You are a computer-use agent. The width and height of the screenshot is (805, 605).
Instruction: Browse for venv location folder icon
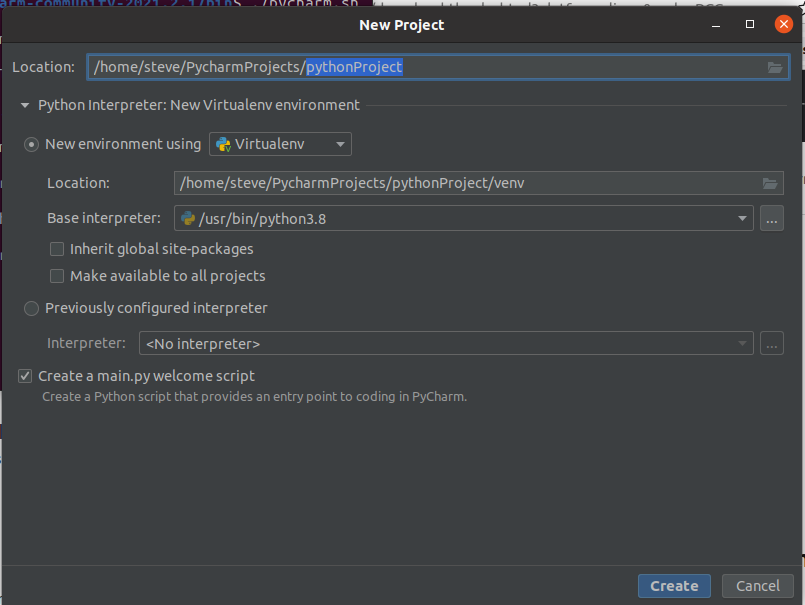[x=770, y=183]
